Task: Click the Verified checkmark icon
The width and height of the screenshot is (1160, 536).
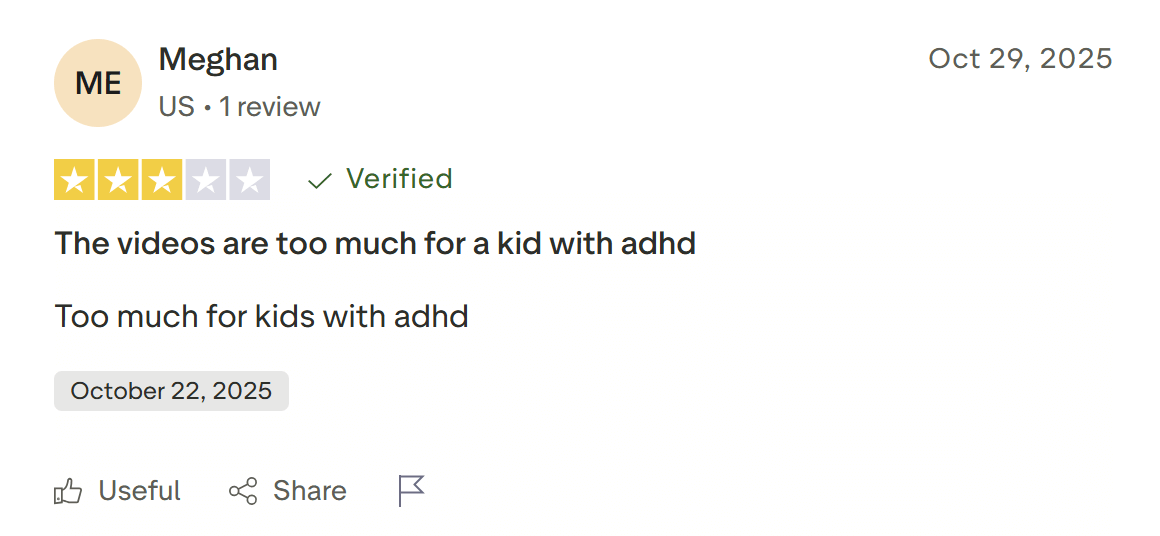Action: tap(320, 180)
